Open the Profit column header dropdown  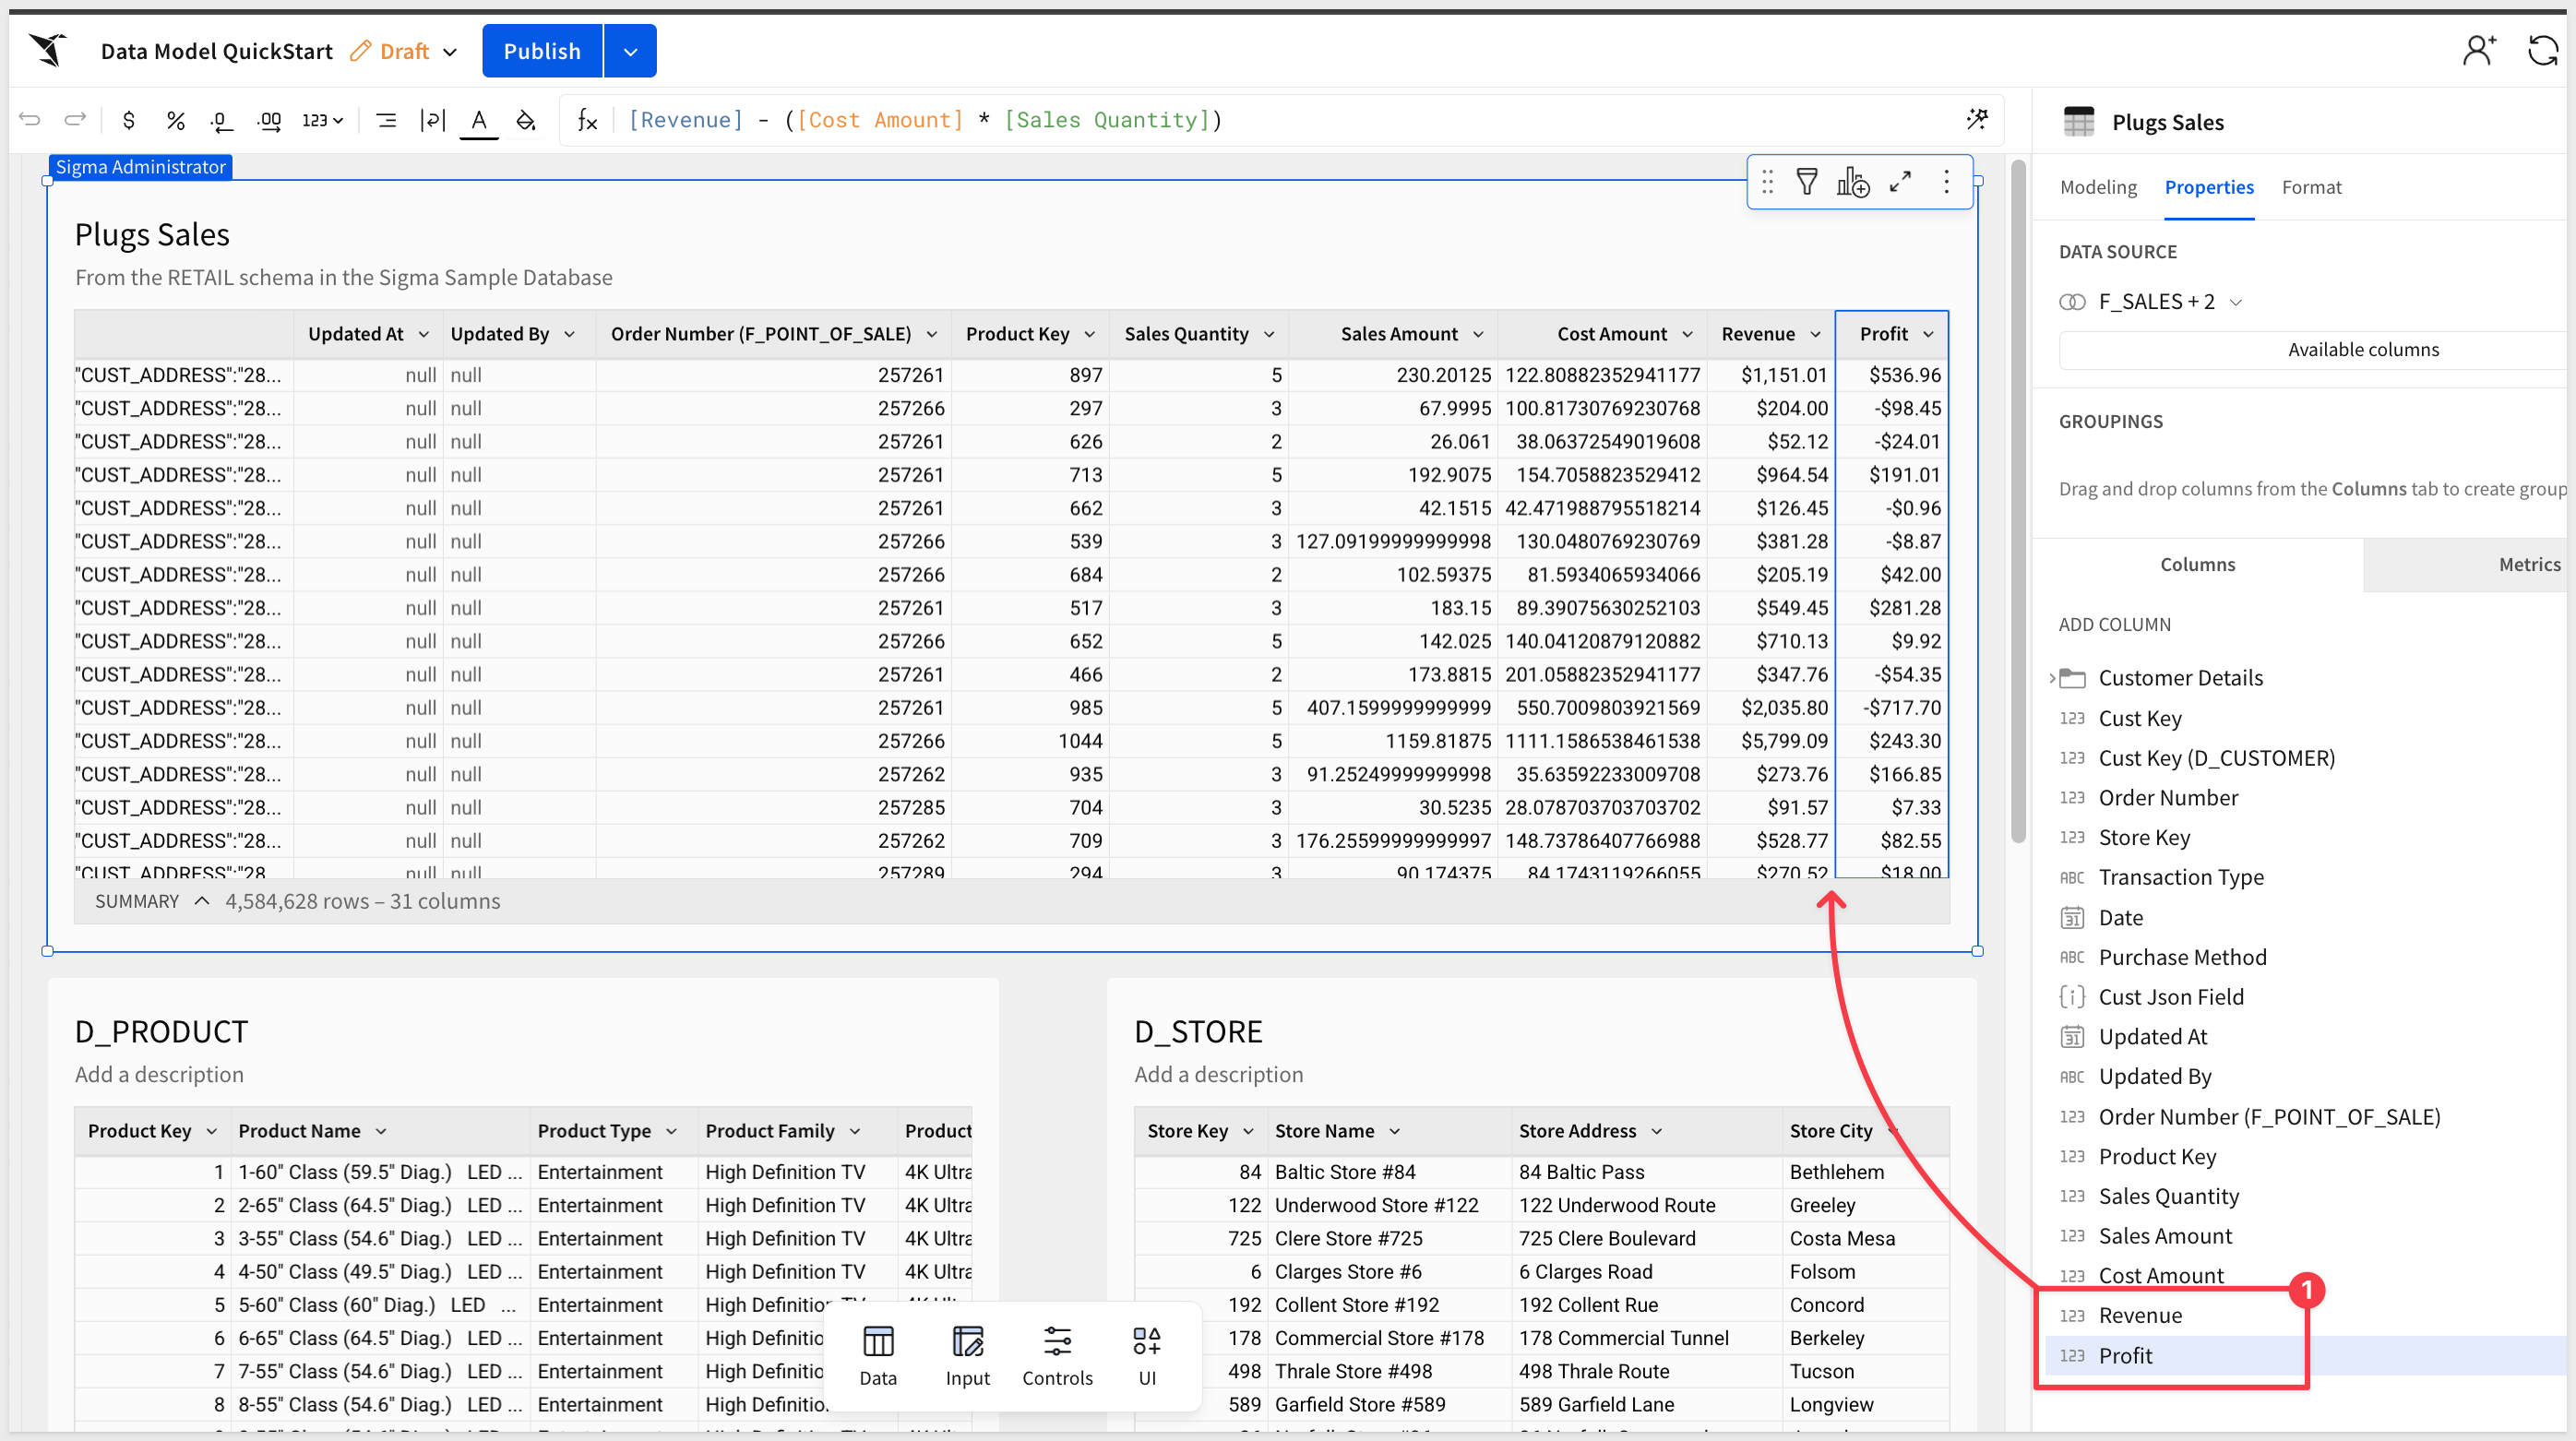[1928, 334]
